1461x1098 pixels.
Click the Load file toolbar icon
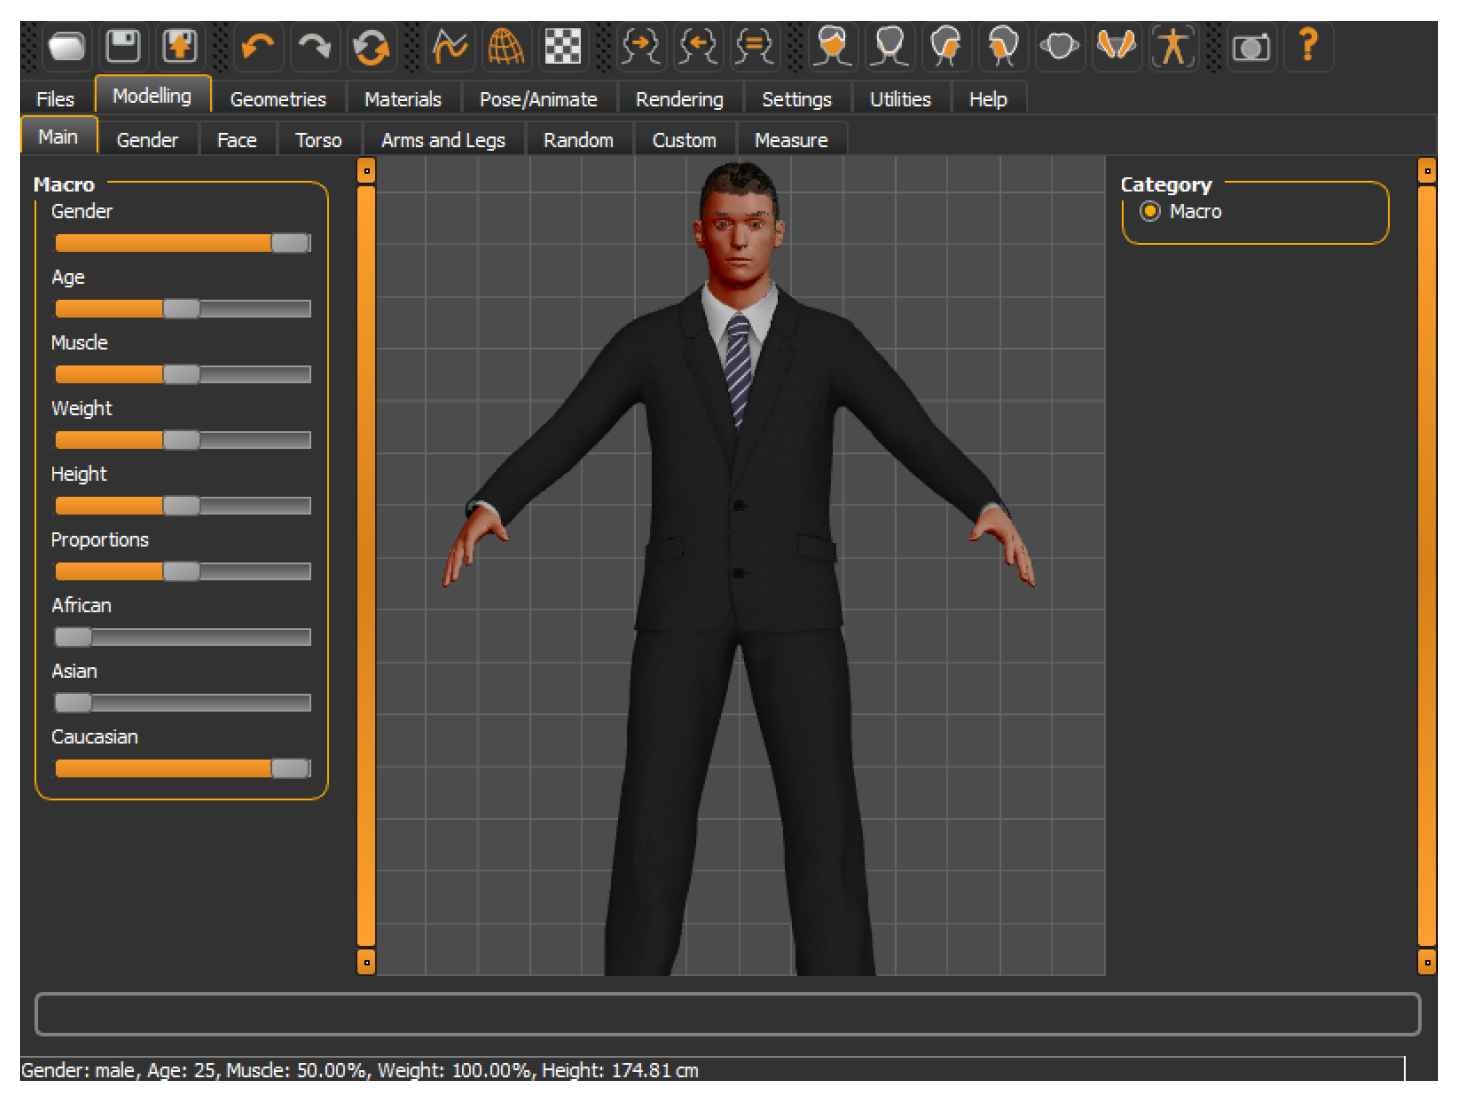click(x=67, y=47)
